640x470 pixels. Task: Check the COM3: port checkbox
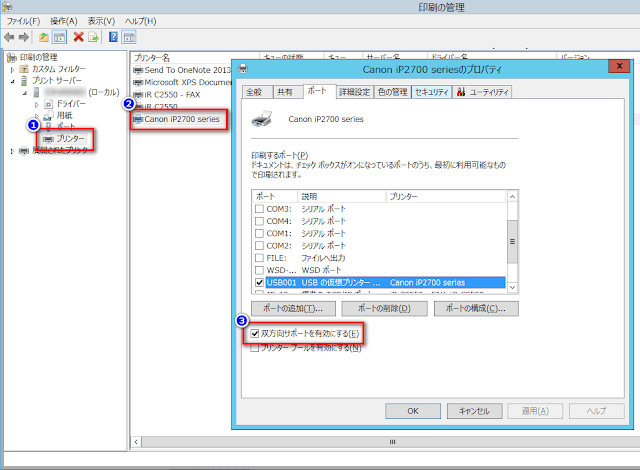coord(259,209)
